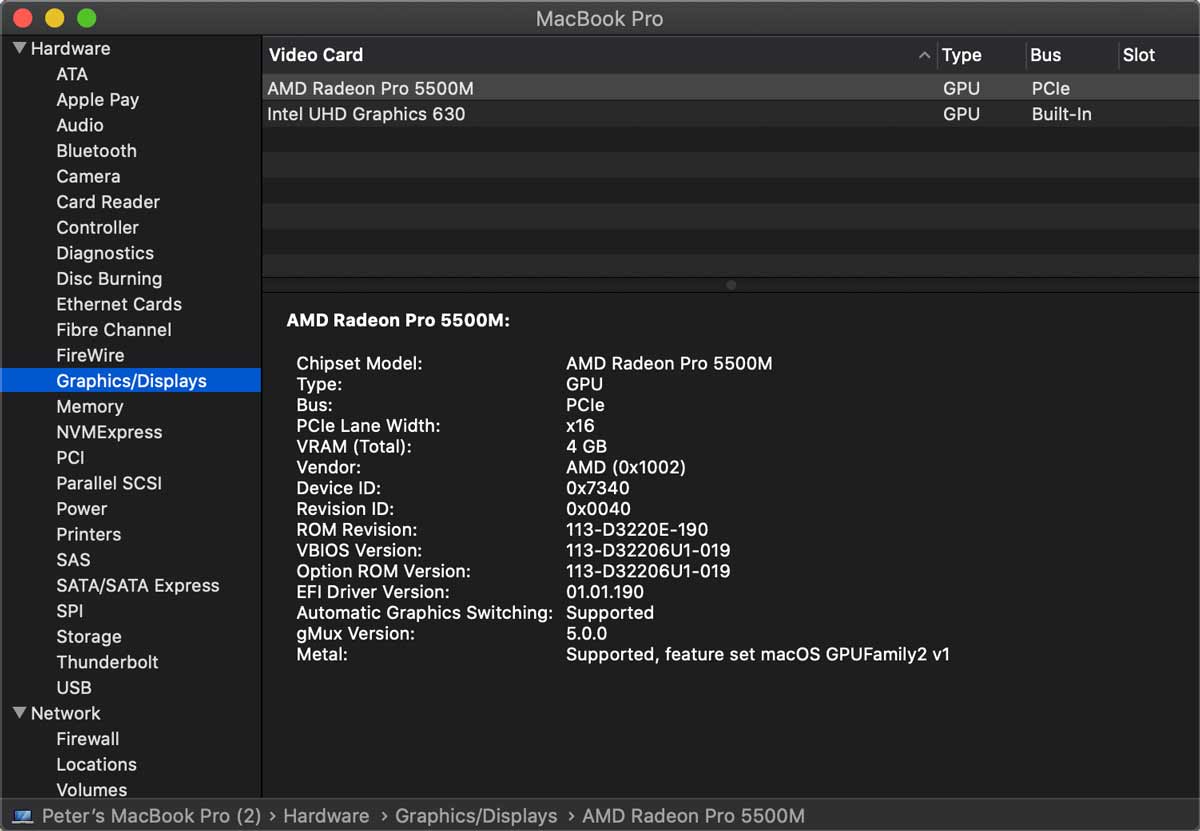This screenshot has width=1200, height=831.
Task: Click the Revision ID value 0x0040
Action: (598, 509)
